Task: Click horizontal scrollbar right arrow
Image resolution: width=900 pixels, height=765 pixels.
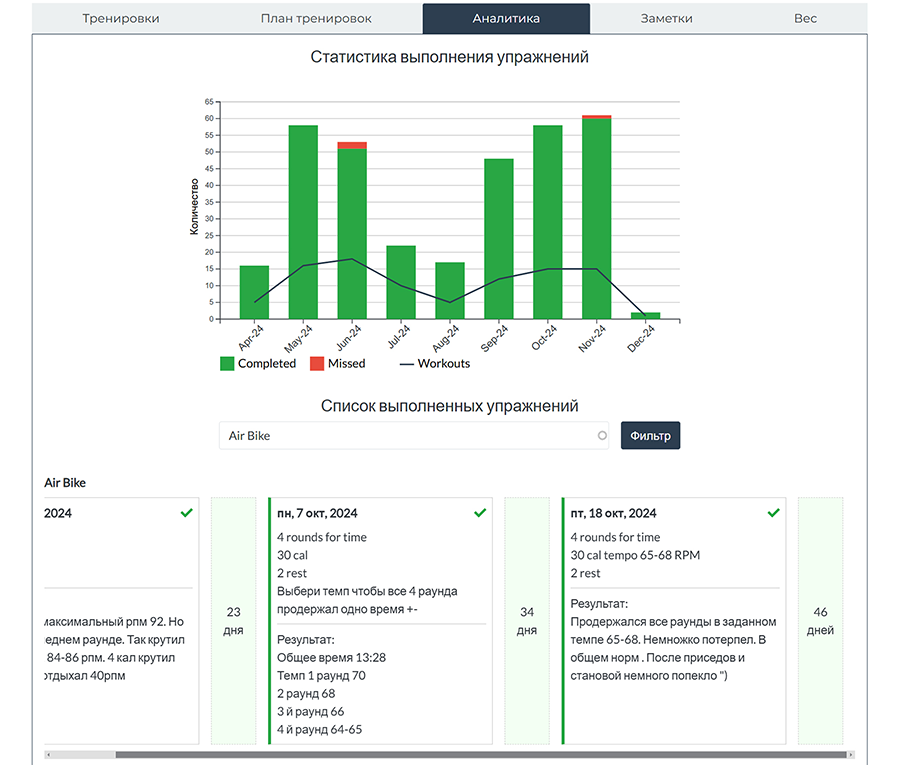Action: (x=851, y=754)
